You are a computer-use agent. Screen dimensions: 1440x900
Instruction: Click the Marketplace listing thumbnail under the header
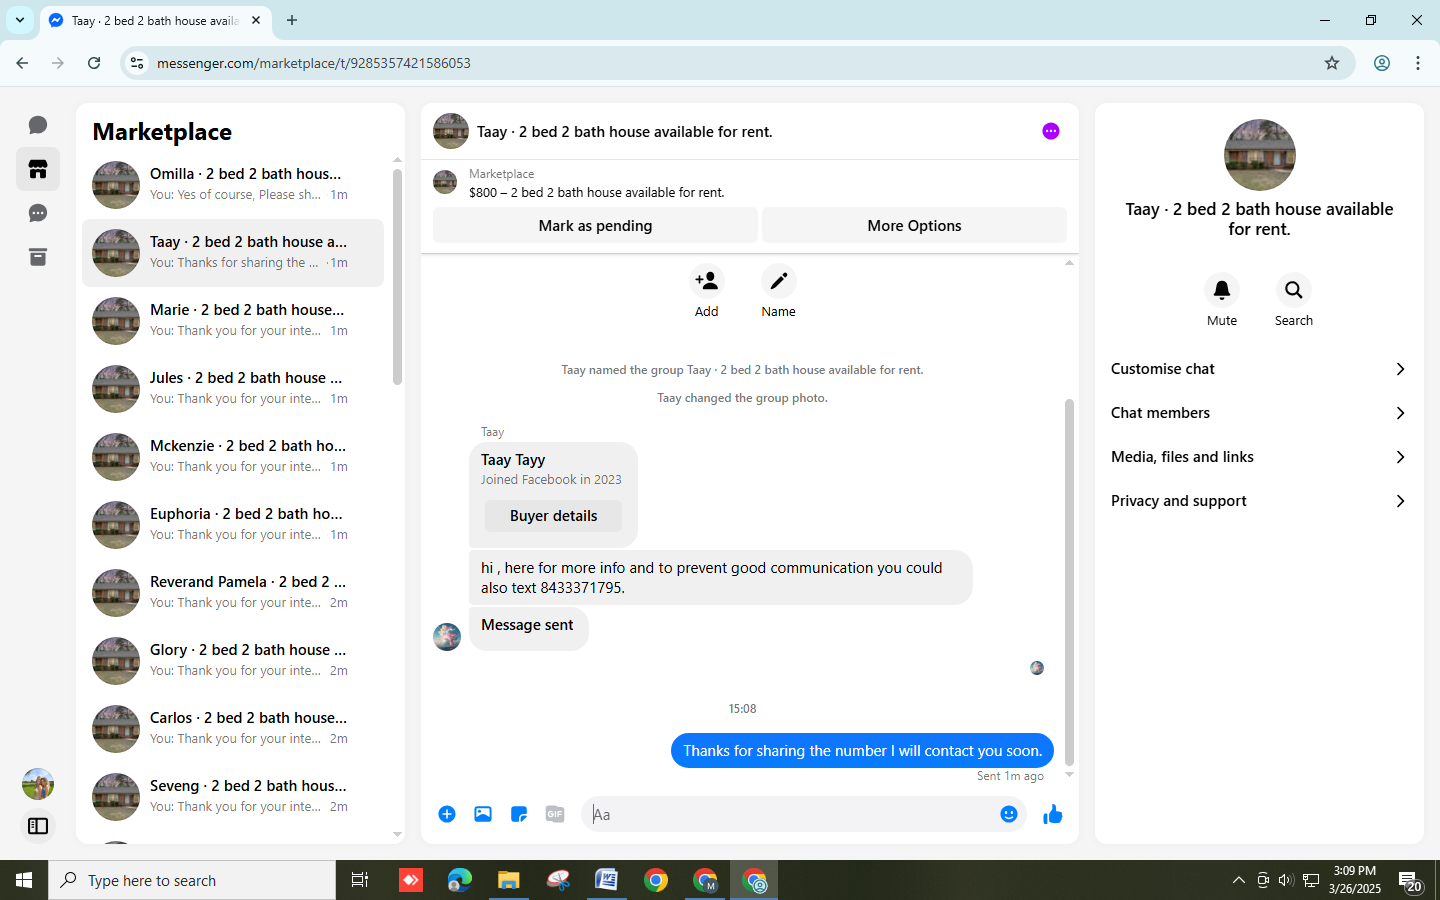pyautogui.click(x=445, y=182)
